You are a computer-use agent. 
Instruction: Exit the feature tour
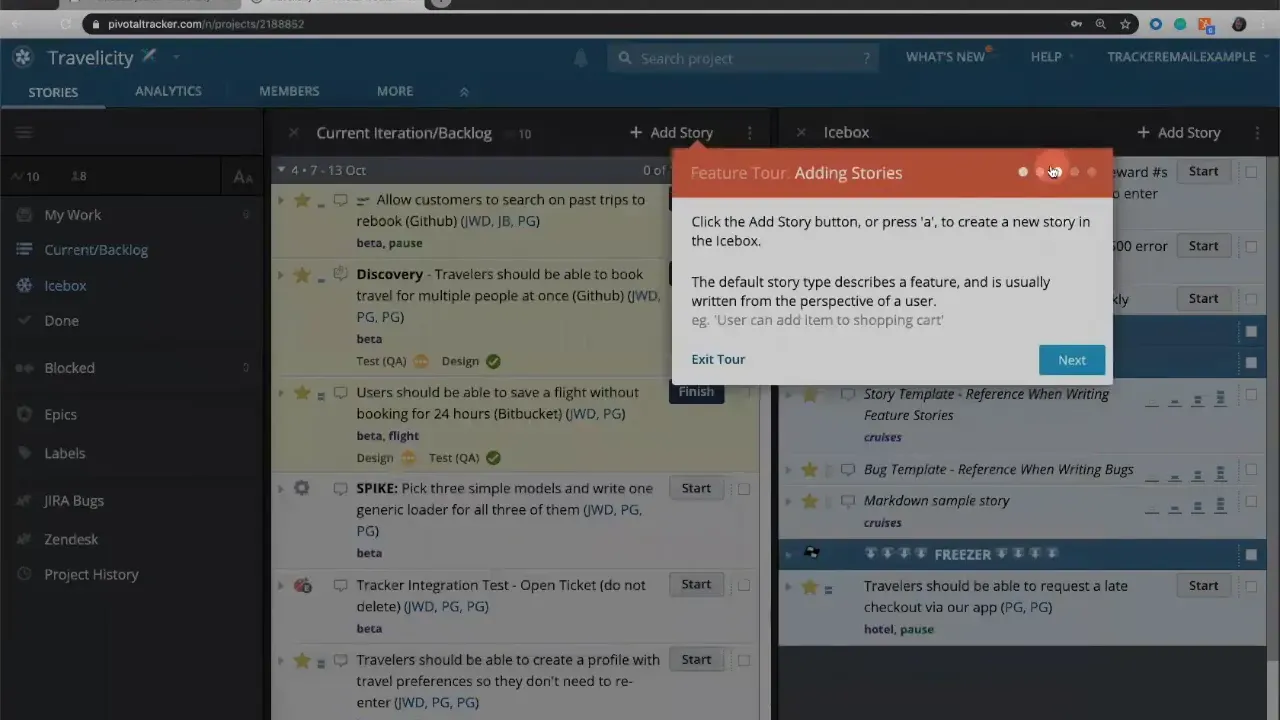[718, 359]
